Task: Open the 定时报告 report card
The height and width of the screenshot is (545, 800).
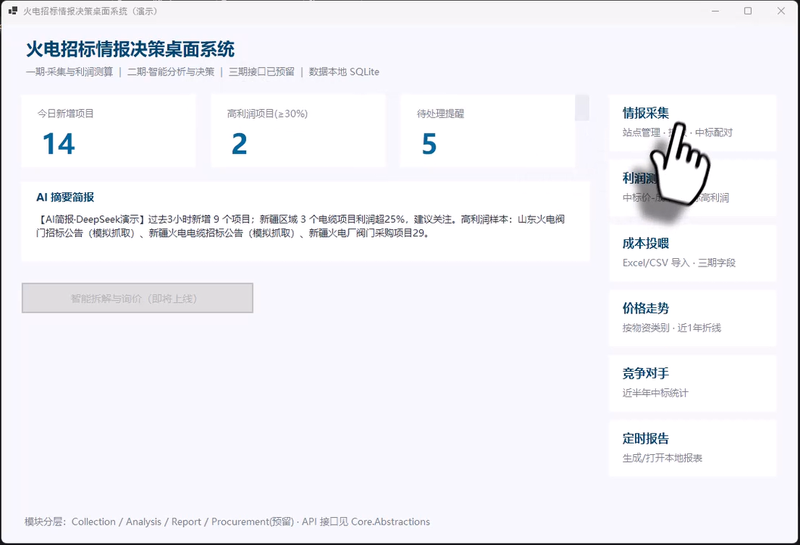Action: [x=692, y=448]
